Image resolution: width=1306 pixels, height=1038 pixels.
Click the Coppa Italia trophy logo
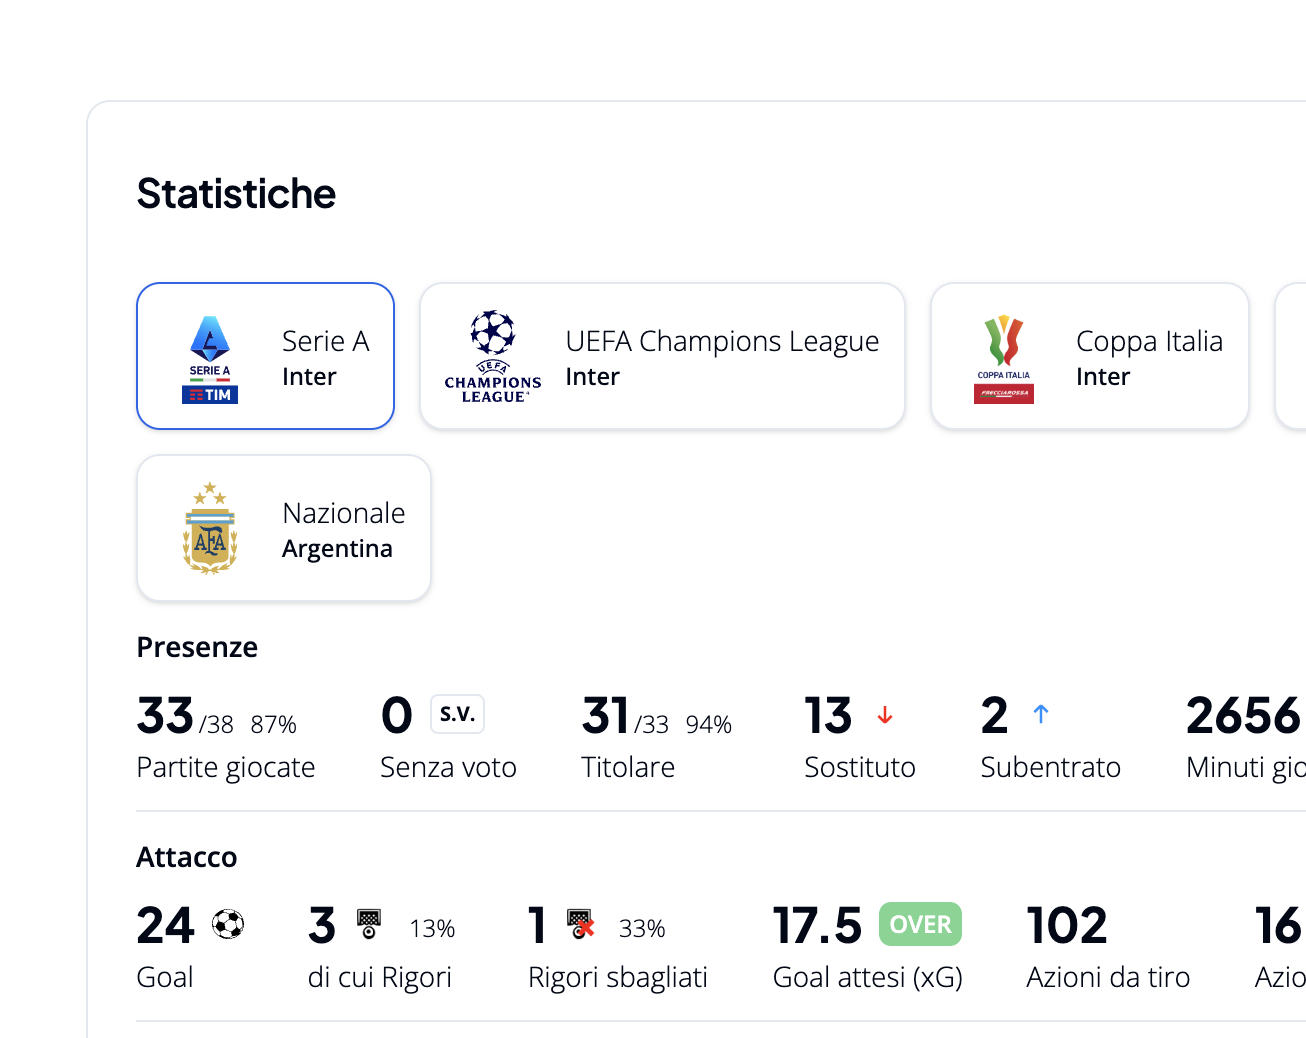click(1004, 359)
